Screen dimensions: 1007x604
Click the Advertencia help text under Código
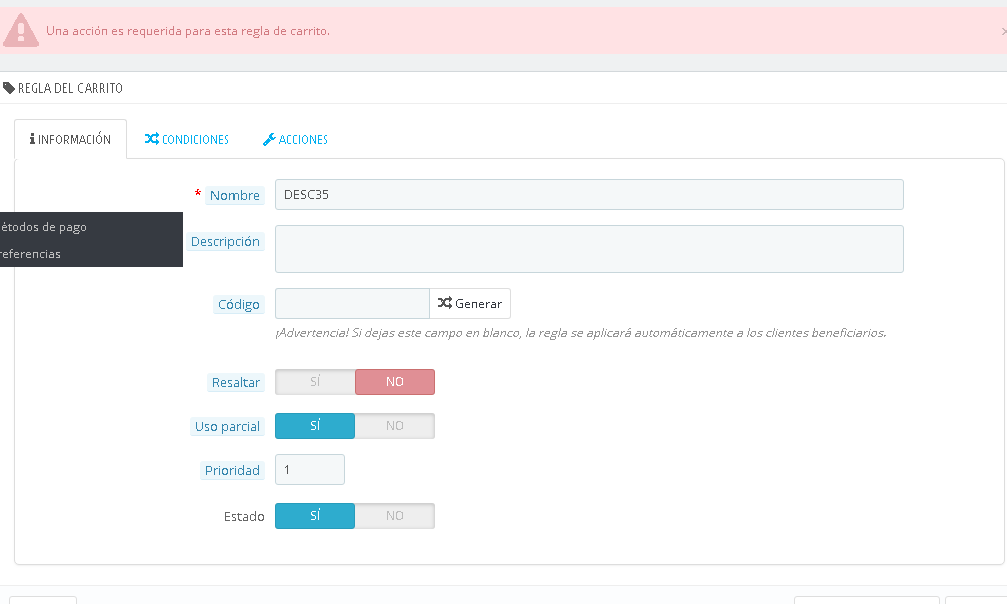(x=581, y=333)
